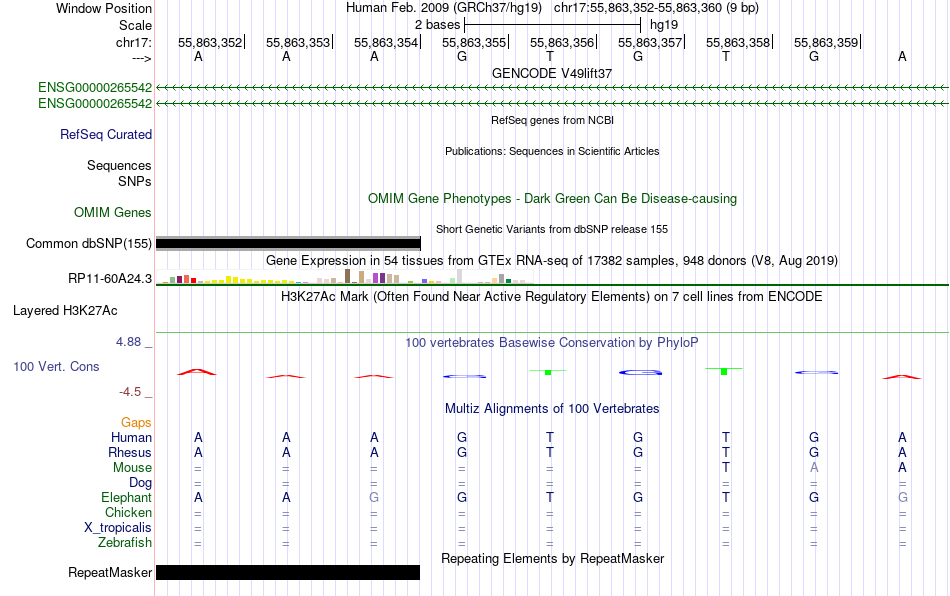Click Repeating Elements by RepeatMasker title
The image size is (950, 596).
tap(552, 558)
